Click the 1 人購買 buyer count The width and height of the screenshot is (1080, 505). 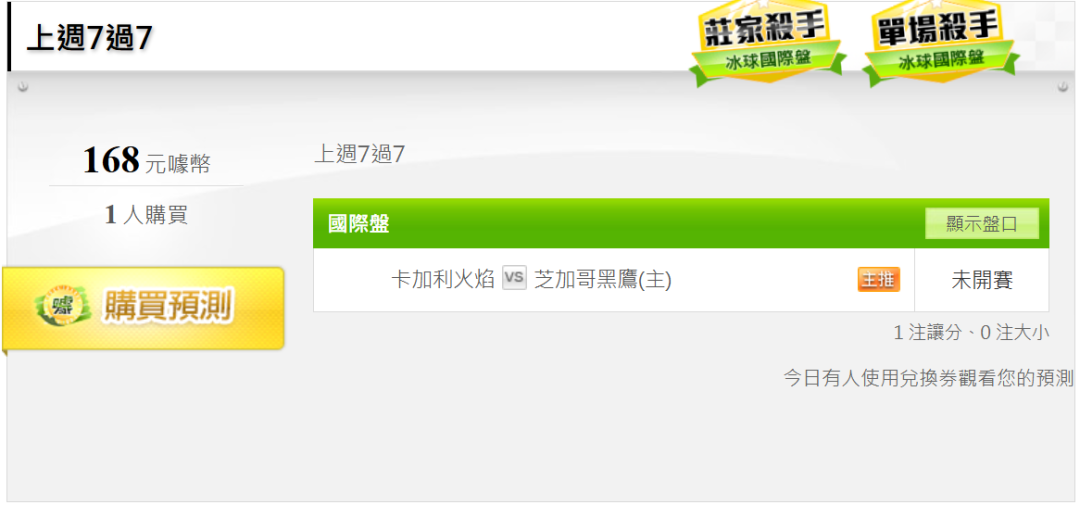click(146, 215)
